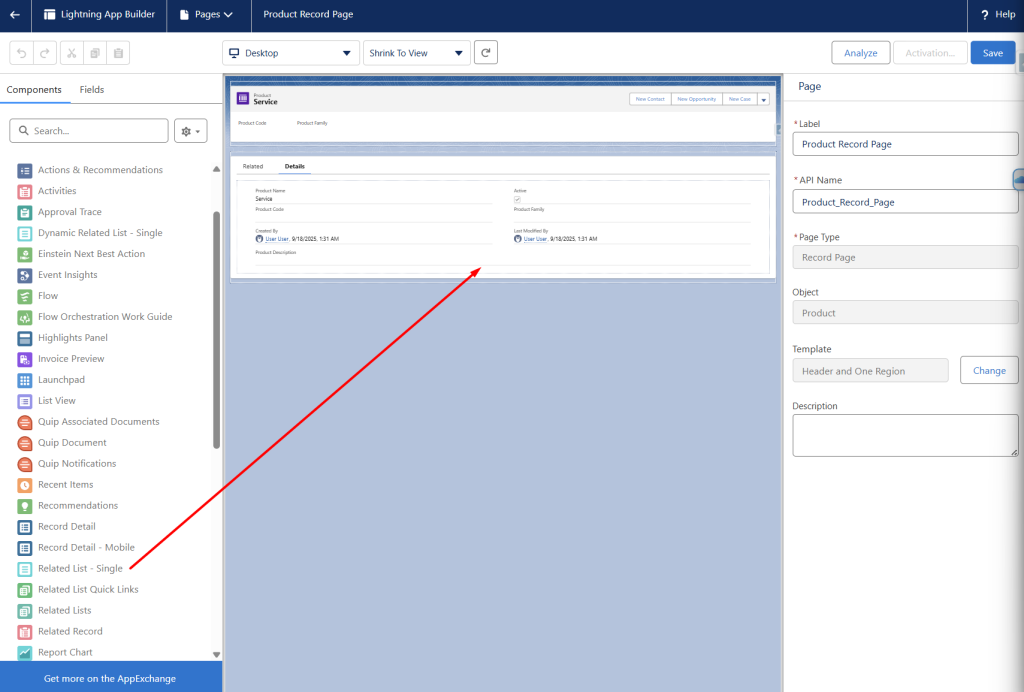This screenshot has height=692, width=1024.
Task: Open the Shrink To View zoom dropdown
Action: point(416,53)
